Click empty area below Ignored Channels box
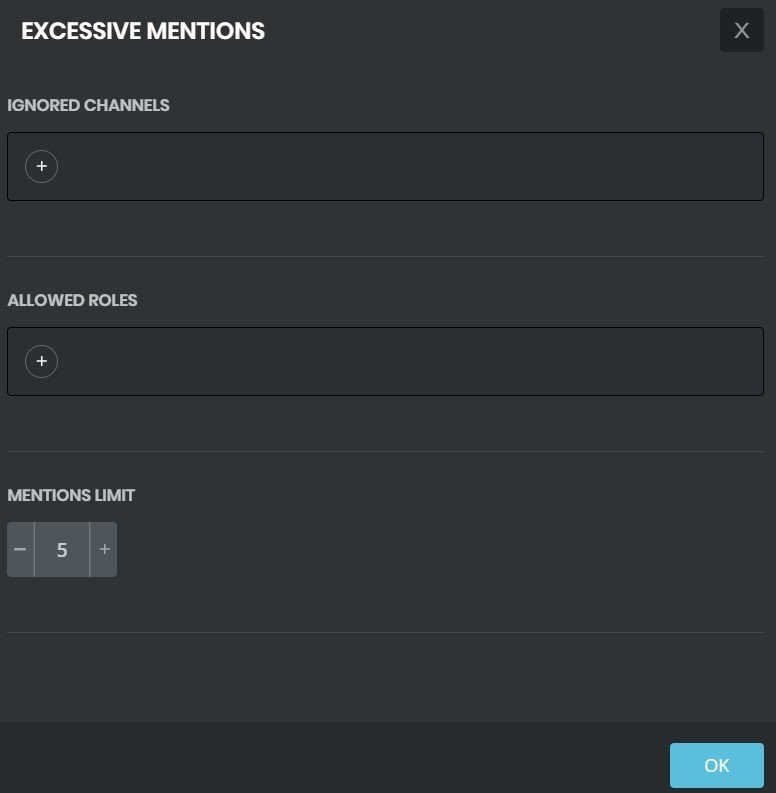This screenshot has height=793, width=776. (x=385, y=228)
